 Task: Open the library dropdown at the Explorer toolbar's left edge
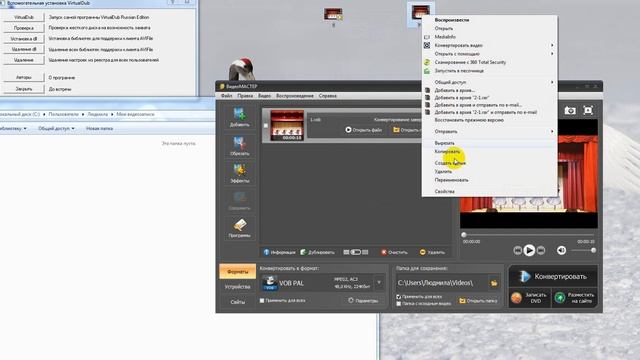[13, 129]
